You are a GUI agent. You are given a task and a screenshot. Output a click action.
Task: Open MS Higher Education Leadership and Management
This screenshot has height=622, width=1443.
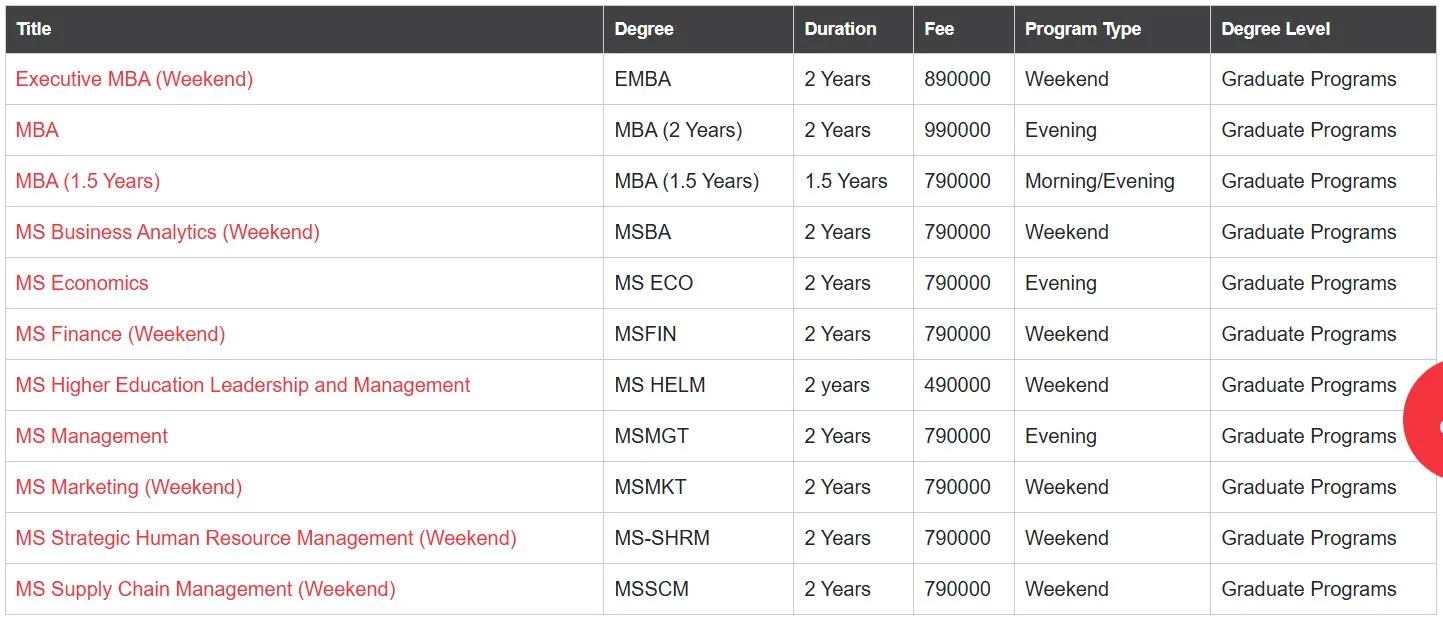(242, 385)
